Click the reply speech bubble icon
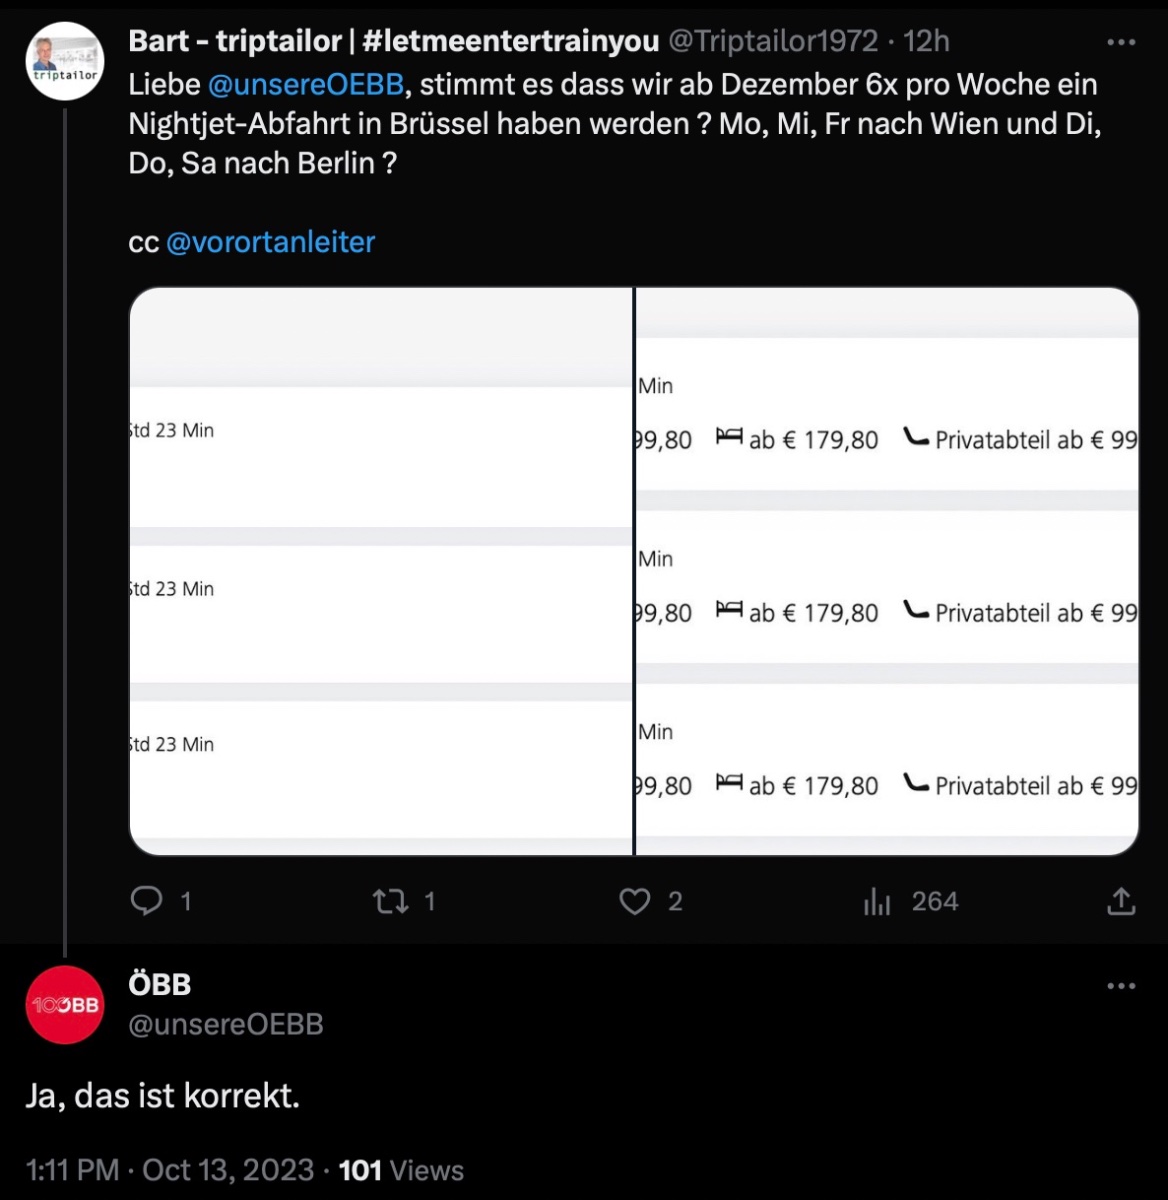 click(147, 901)
